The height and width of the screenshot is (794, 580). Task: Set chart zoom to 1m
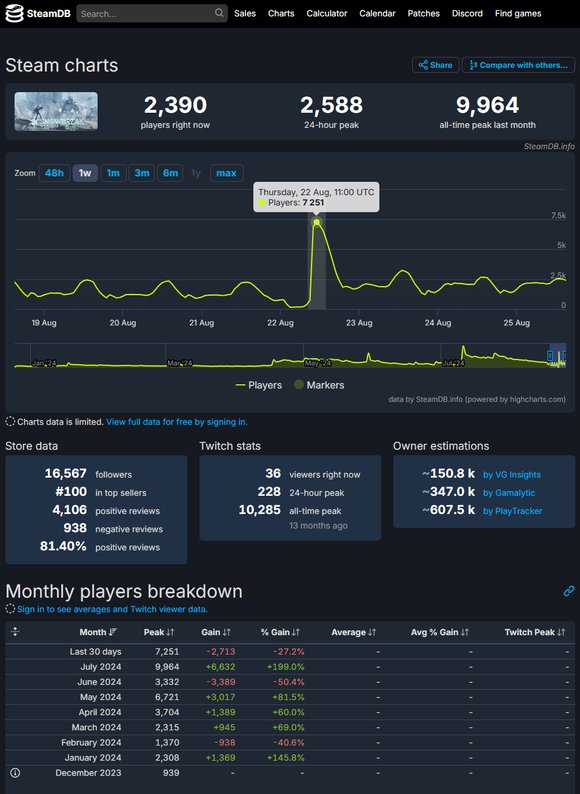(x=113, y=173)
